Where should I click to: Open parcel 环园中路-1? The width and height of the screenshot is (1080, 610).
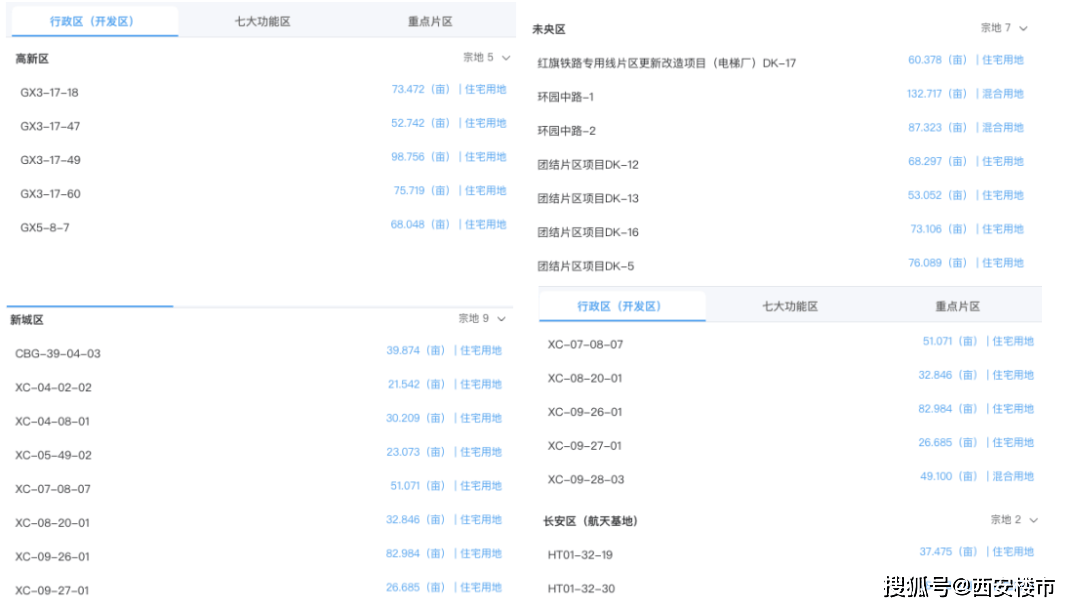tap(565, 96)
